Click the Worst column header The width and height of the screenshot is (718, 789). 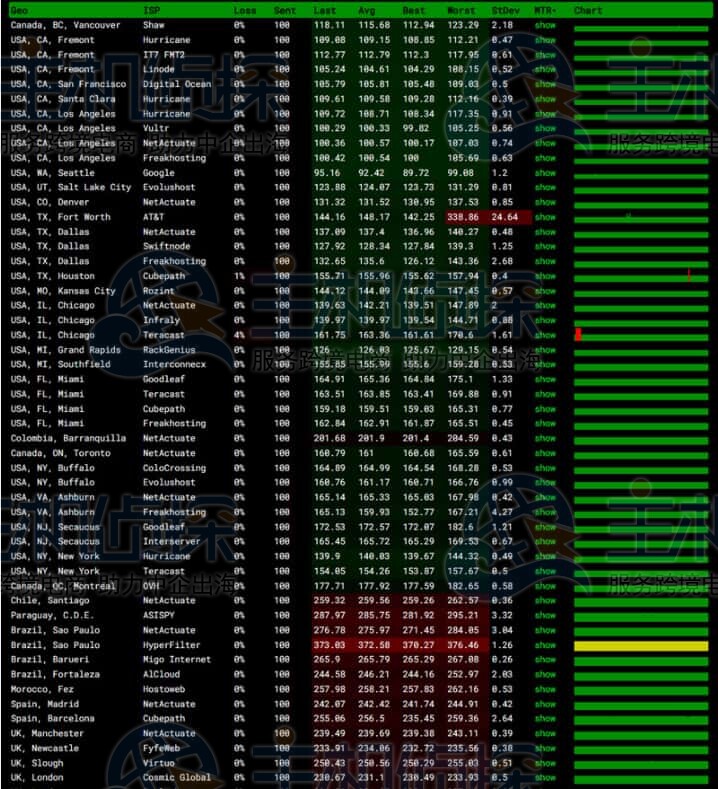click(x=460, y=10)
